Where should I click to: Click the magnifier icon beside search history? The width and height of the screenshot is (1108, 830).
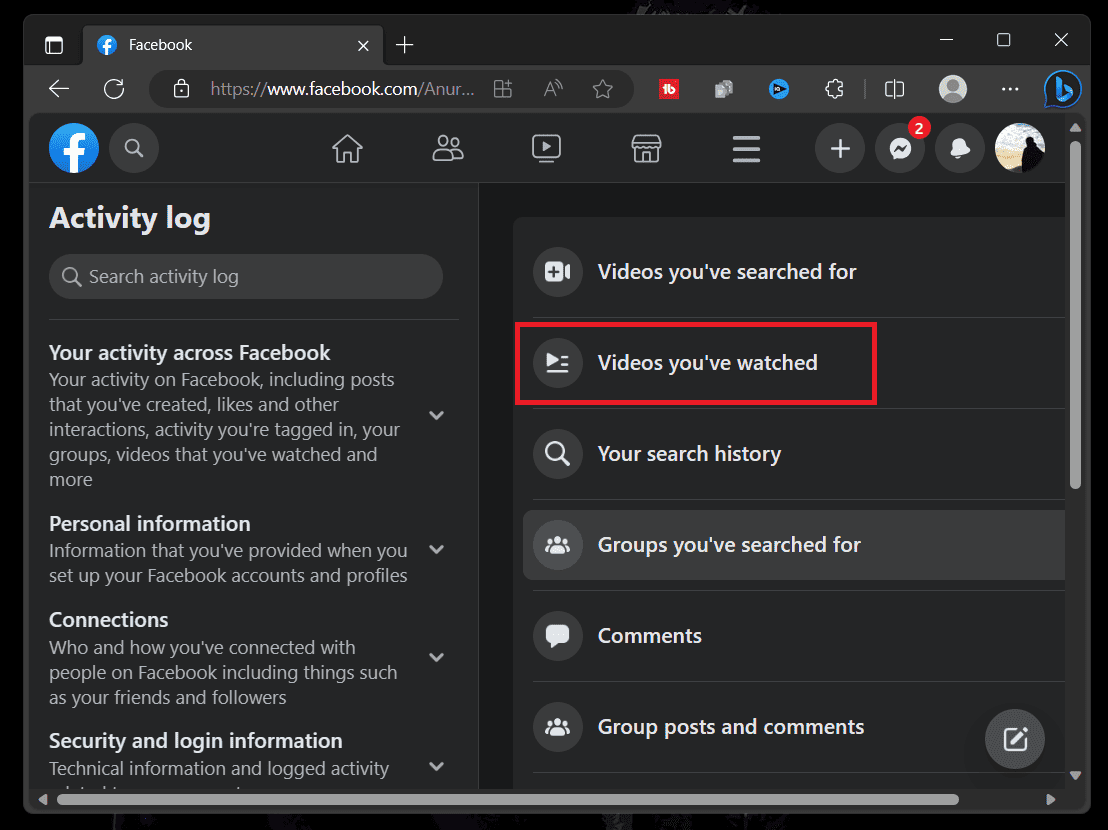point(558,453)
